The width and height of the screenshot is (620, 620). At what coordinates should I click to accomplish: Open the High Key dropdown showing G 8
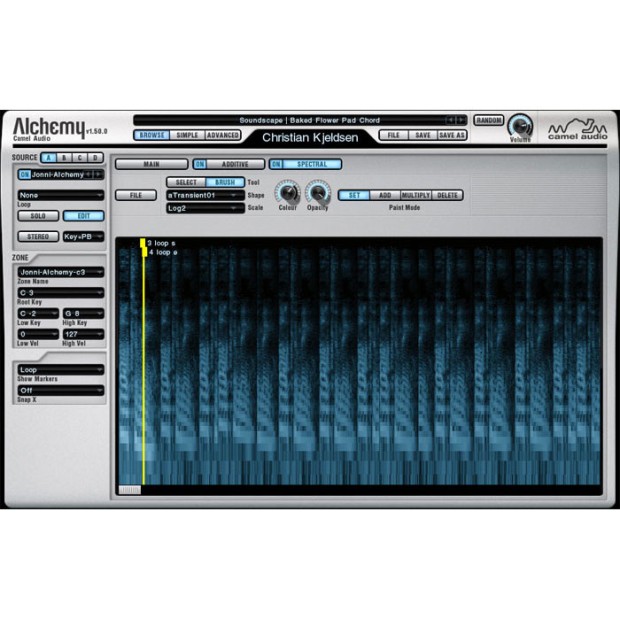coord(83,314)
